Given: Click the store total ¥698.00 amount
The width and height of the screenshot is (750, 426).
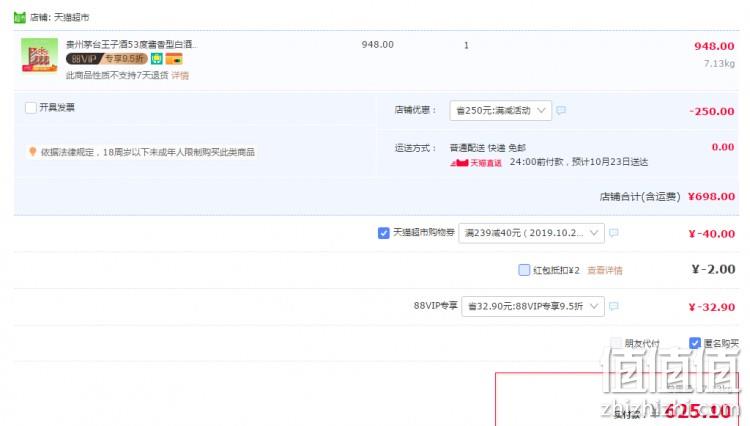Looking at the screenshot, I should pos(711,197).
